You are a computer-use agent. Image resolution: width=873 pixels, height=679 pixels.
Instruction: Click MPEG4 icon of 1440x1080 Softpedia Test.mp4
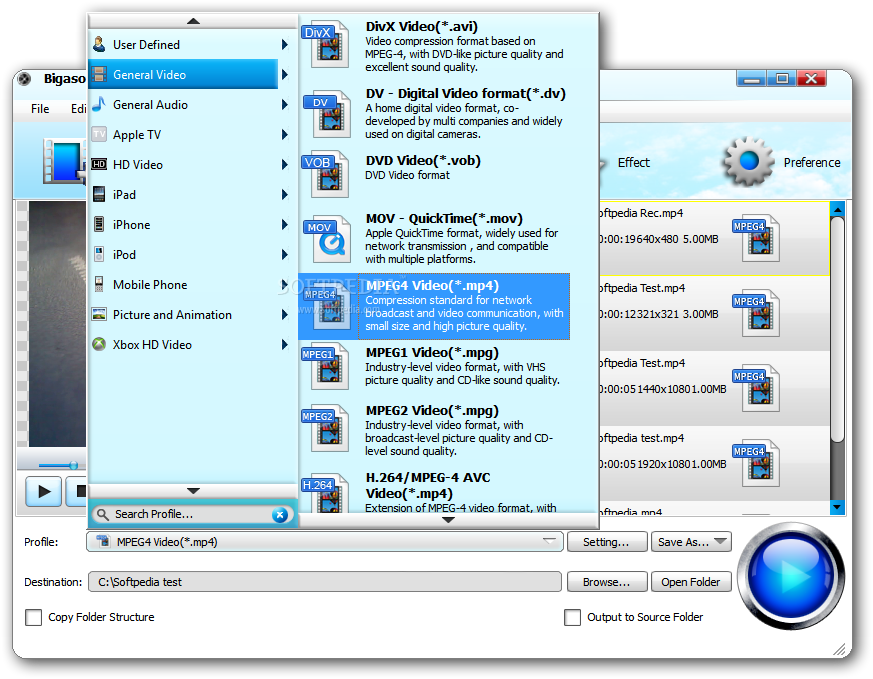[x=757, y=388]
